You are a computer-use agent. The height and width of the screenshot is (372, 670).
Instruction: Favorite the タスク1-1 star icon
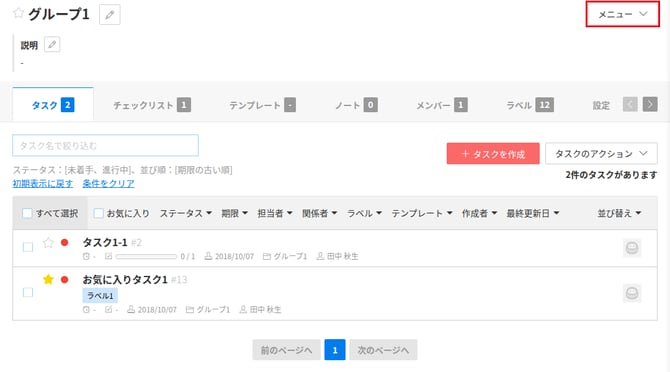pos(48,243)
